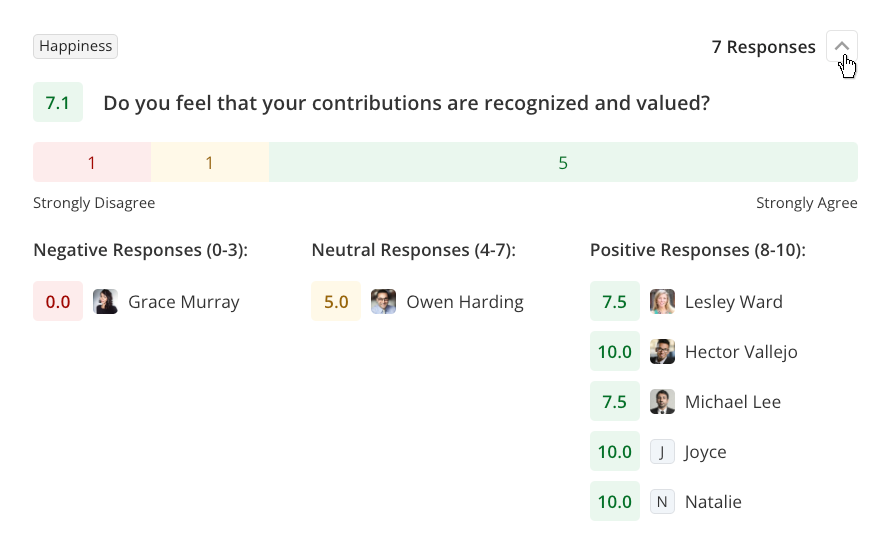The image size is (888, 551).
Task: Click Lesley Ward's profile picture
Action: pos(662,302)
